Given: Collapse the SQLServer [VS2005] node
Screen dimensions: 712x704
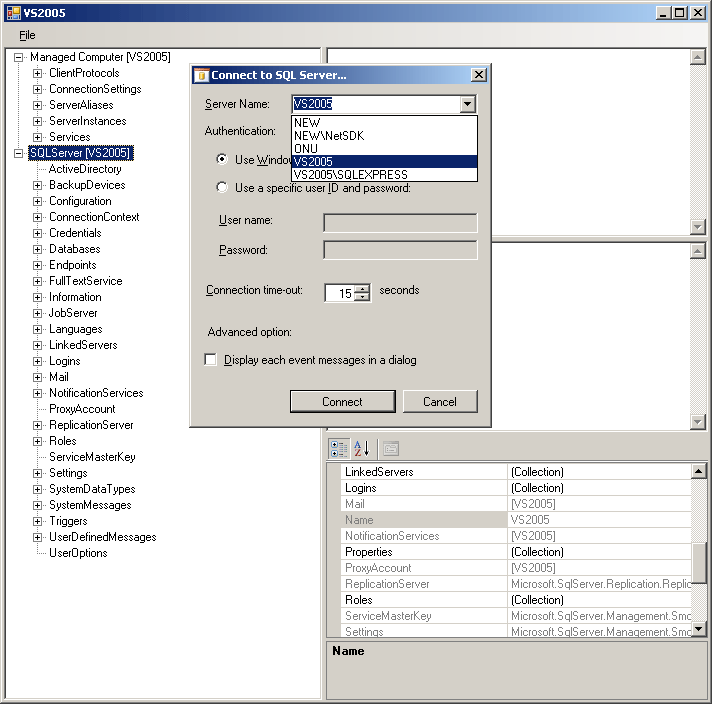Looking at the screenshot, I should coord(18,153).
